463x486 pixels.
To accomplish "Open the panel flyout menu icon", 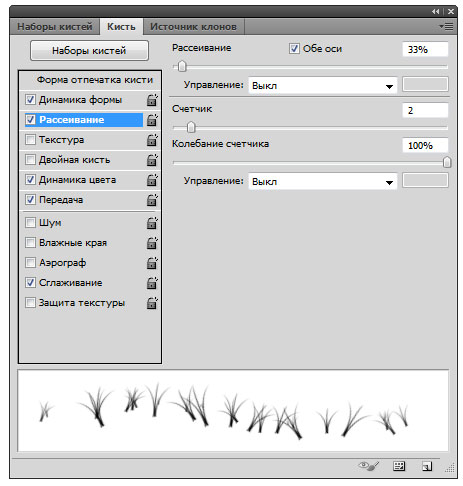I will click(x=446, y=26).
